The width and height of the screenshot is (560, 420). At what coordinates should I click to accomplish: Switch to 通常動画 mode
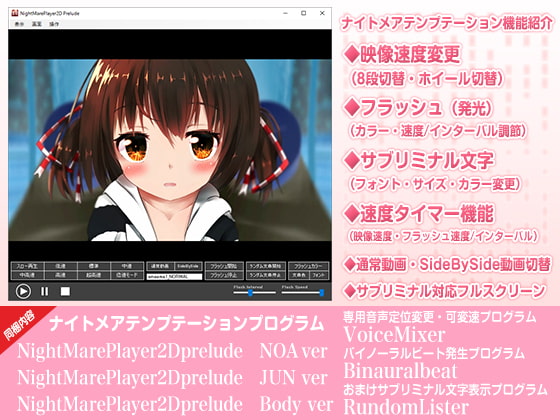(160, 266)
